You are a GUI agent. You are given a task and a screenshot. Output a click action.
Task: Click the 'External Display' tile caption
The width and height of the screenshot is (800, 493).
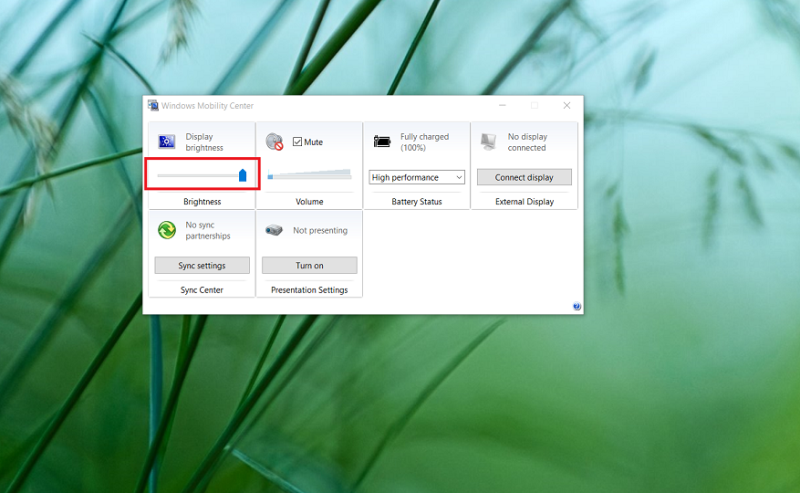pos(524,202)
